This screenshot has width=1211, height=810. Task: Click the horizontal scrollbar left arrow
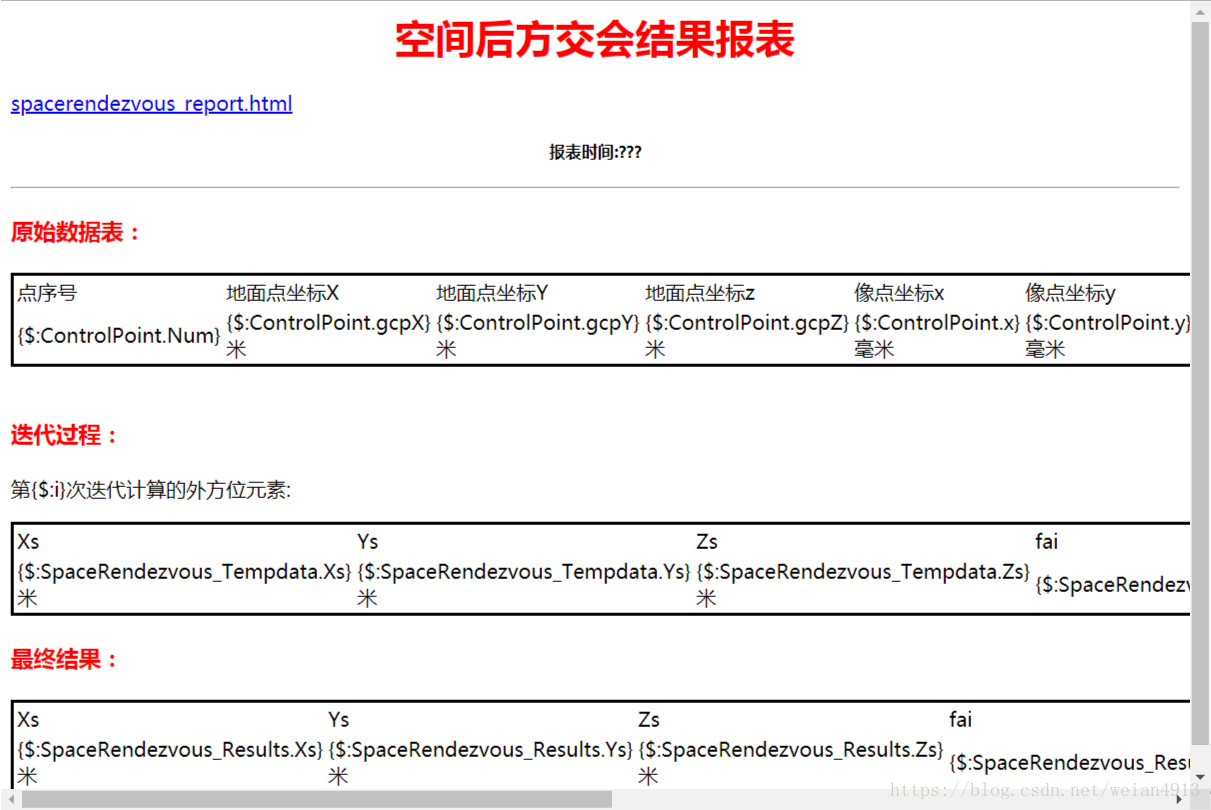tap(10, 799)
